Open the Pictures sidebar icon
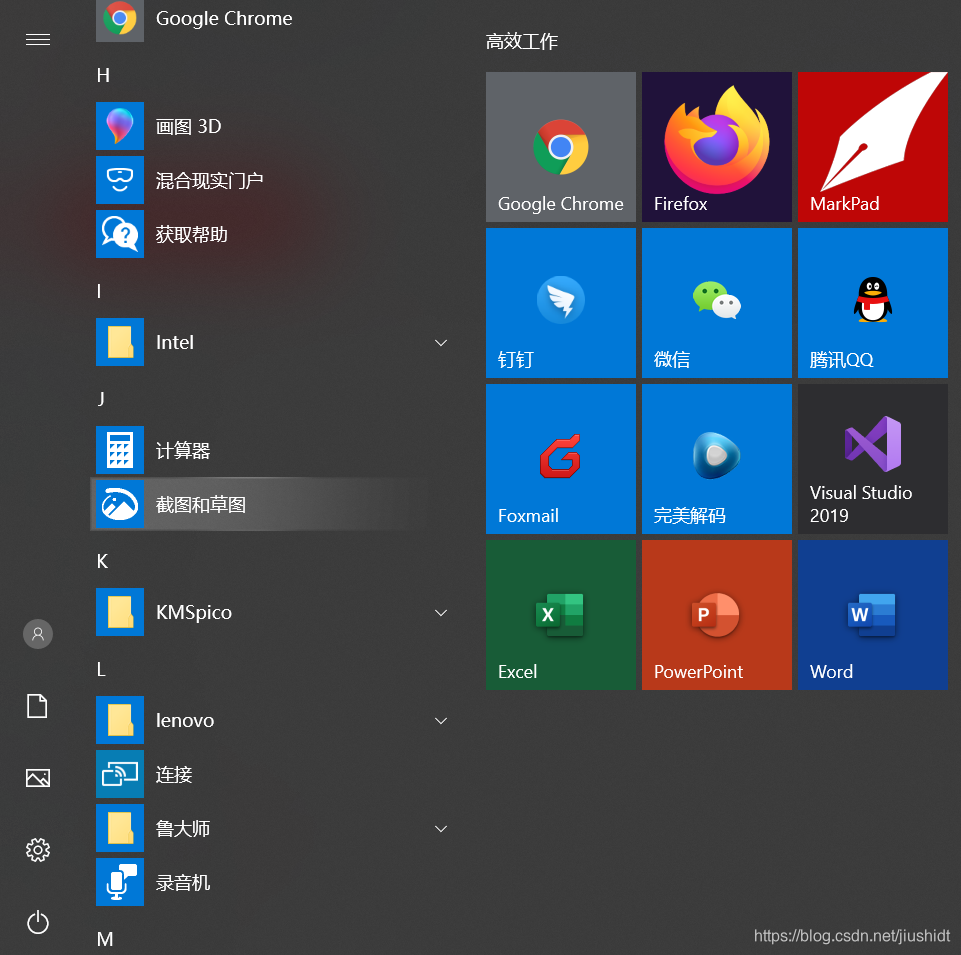This screenshot has width=961, height=955. tap(38, 778)
